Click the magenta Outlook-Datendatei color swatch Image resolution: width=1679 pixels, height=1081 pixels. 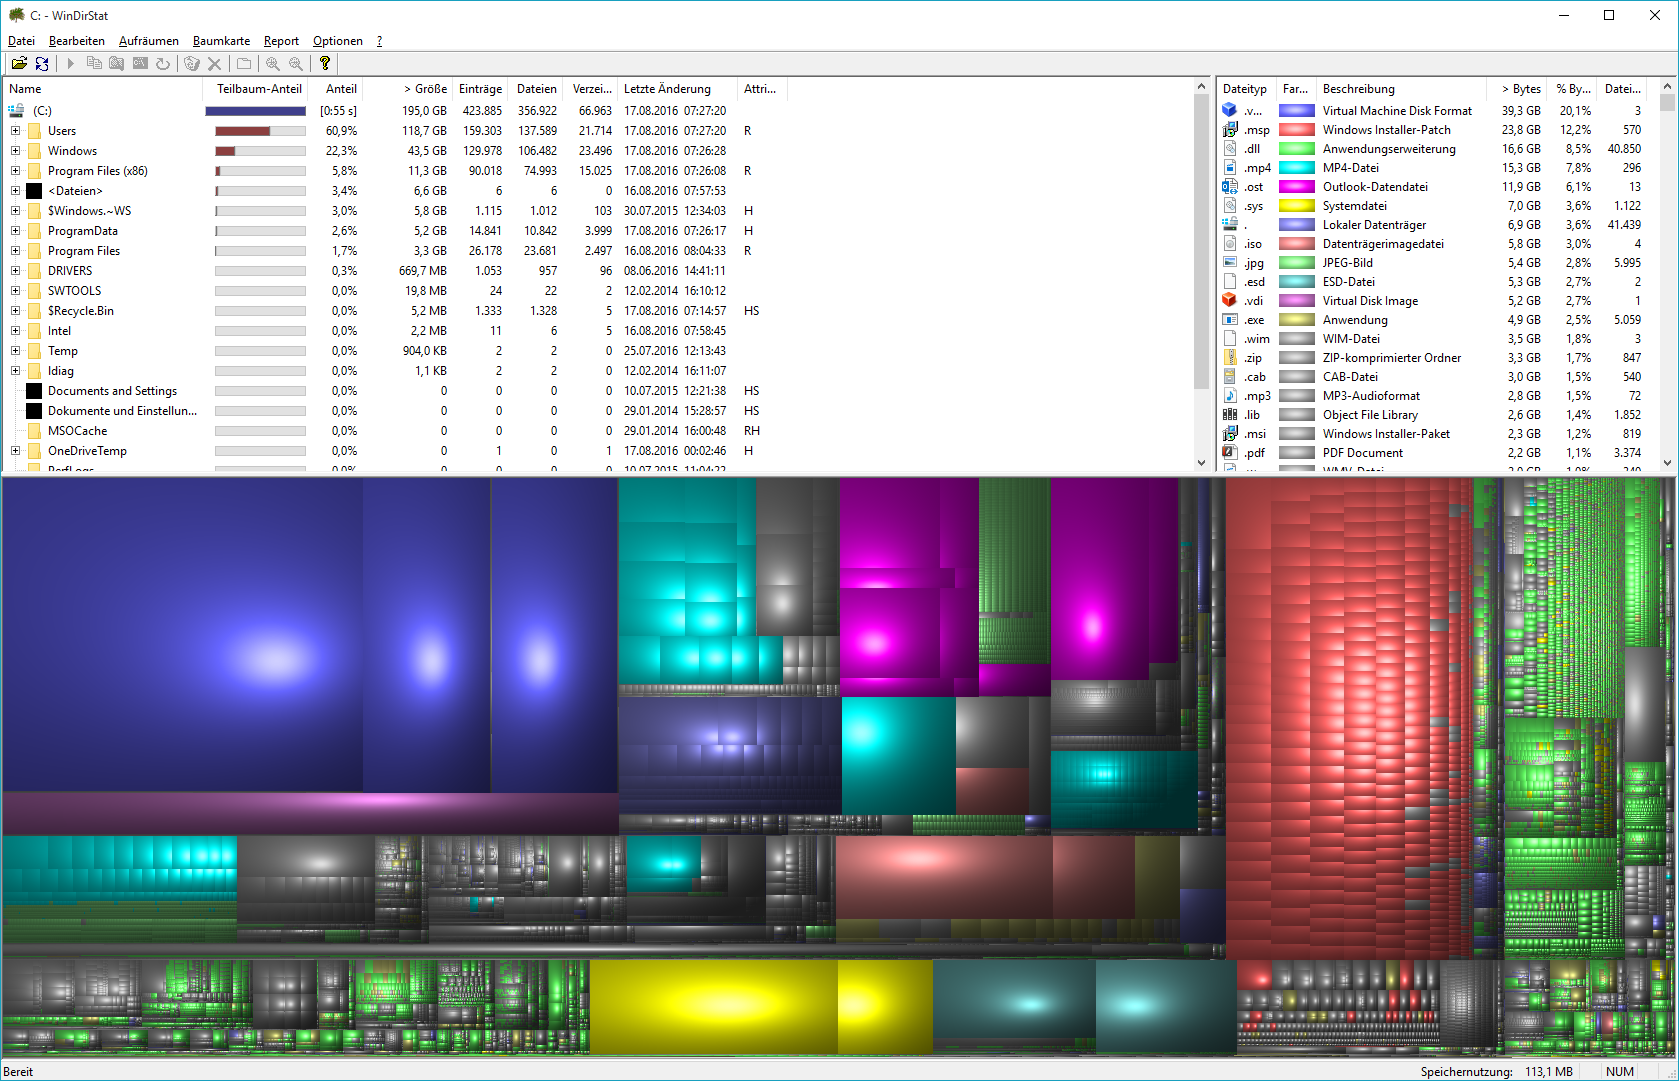(1297, 187)
